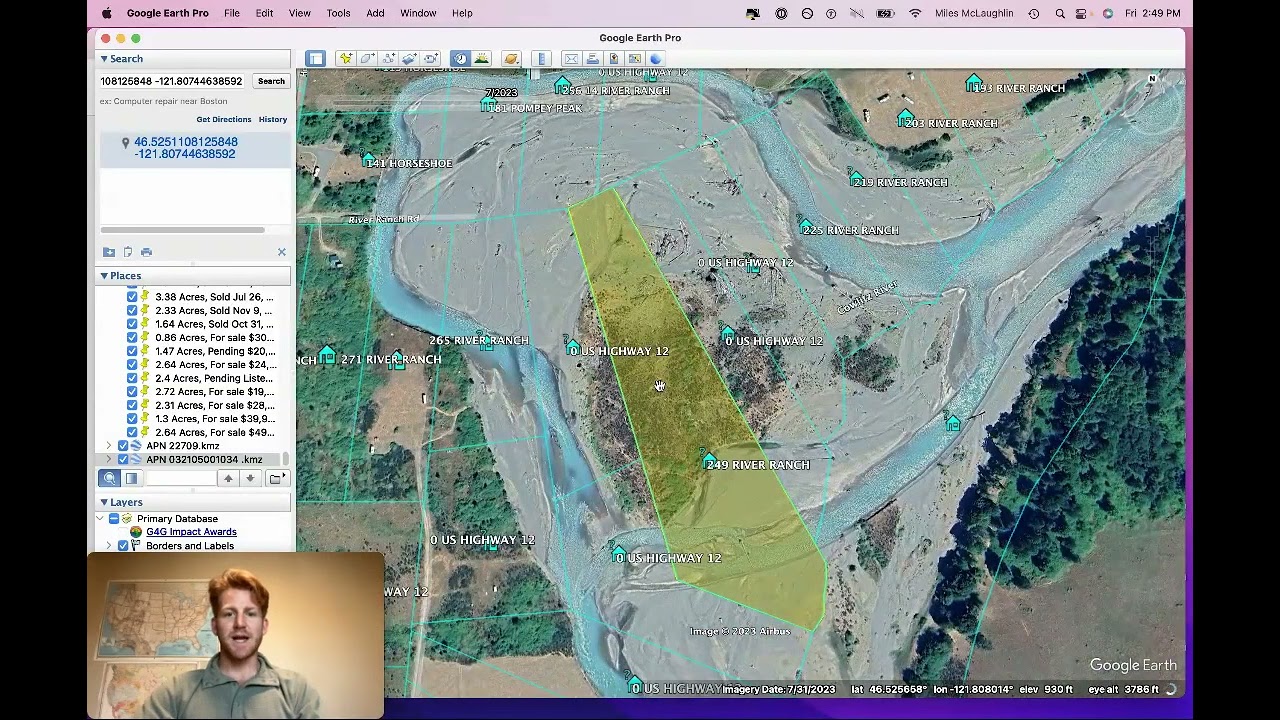
Task: Click the search results add-folder icon
Action: [x=109, y=252]
